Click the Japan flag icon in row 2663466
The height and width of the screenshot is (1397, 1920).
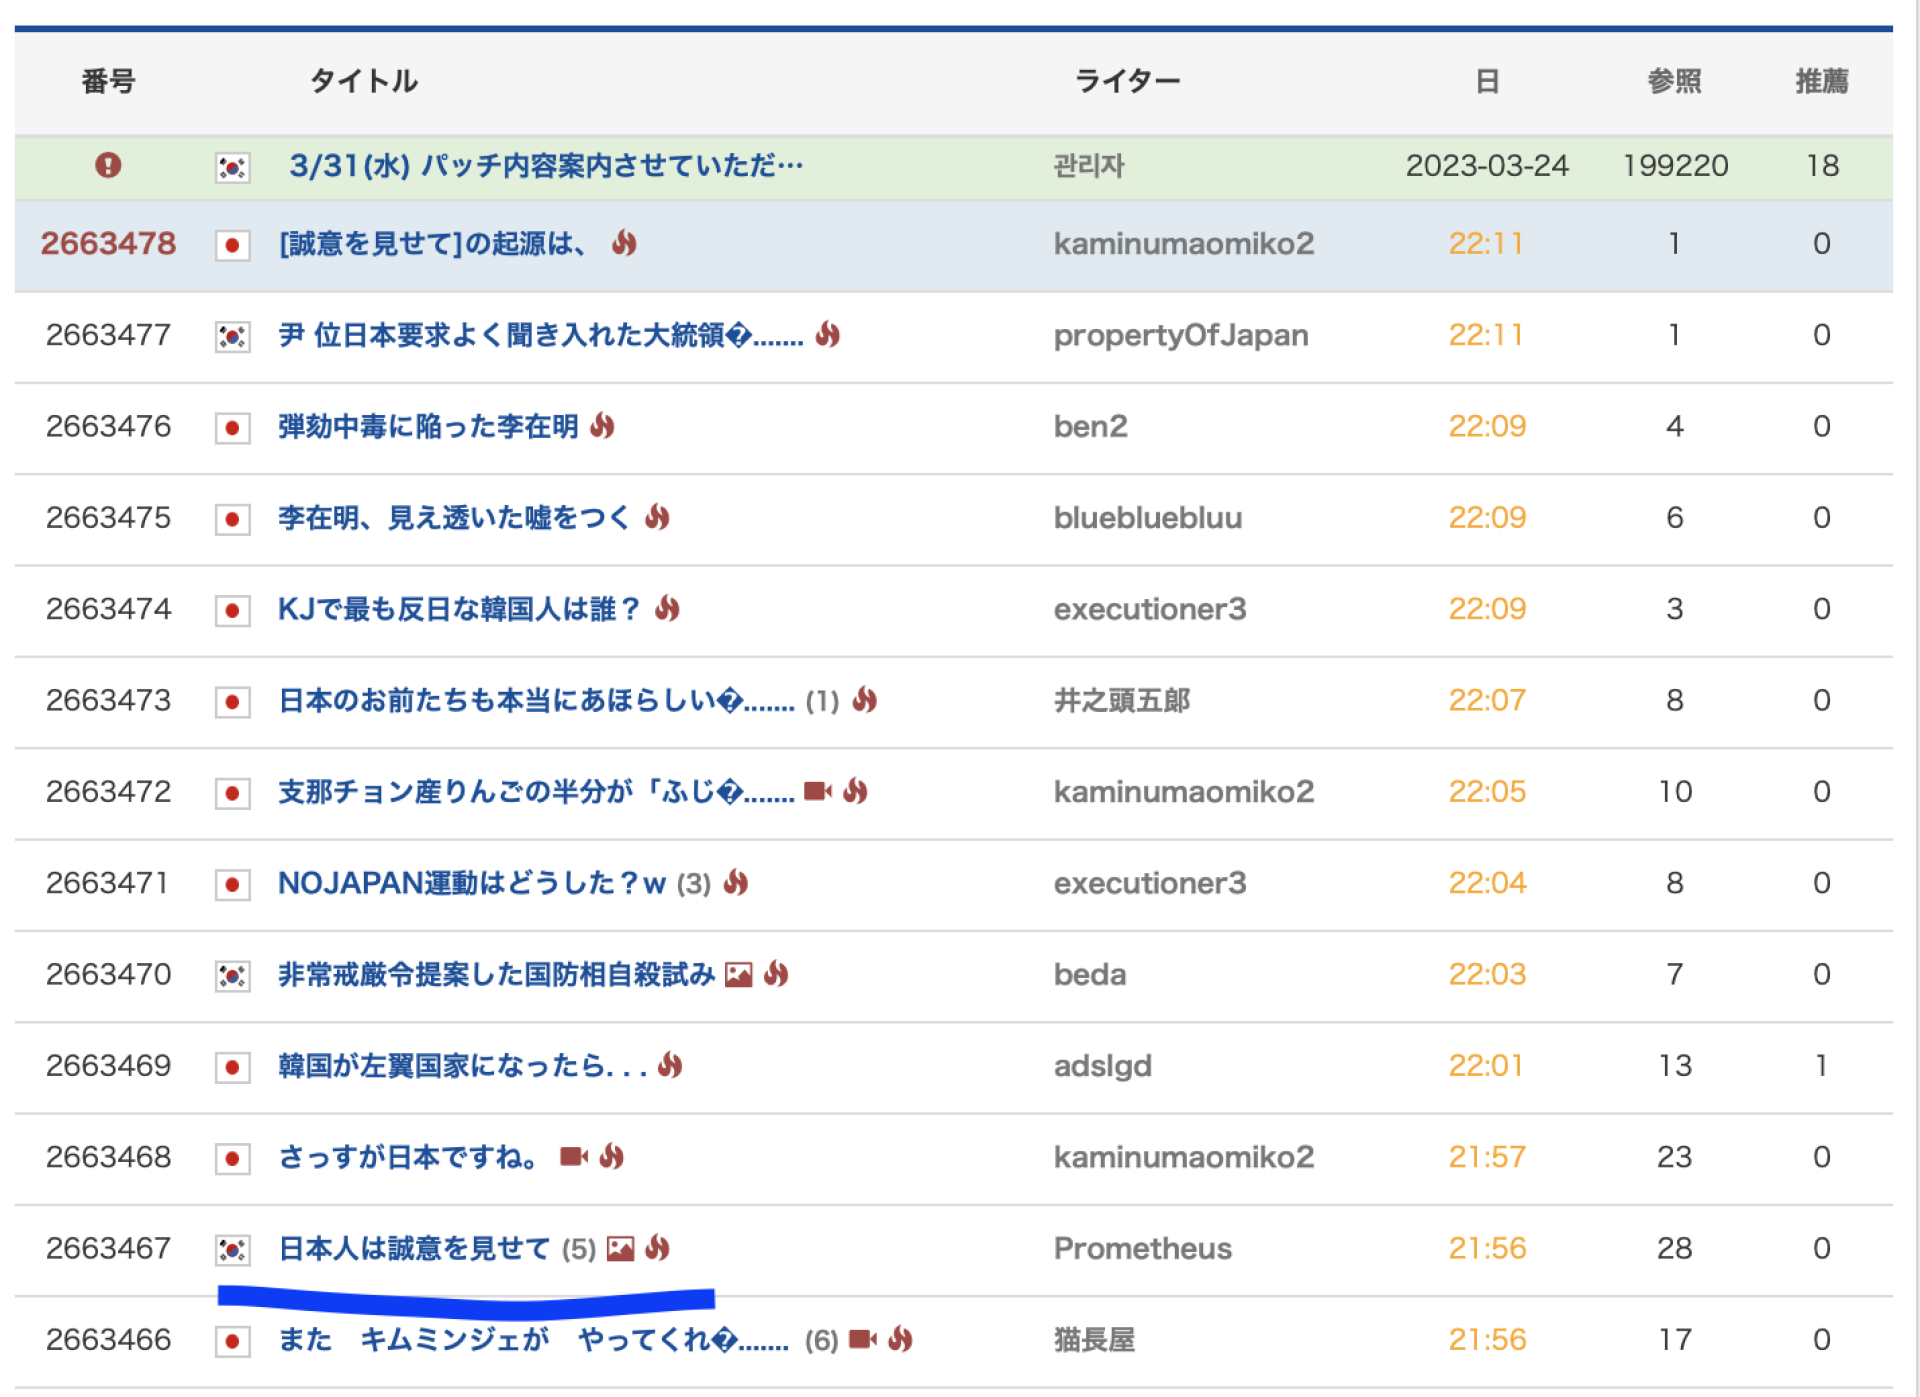click(x=232, y=1341)
